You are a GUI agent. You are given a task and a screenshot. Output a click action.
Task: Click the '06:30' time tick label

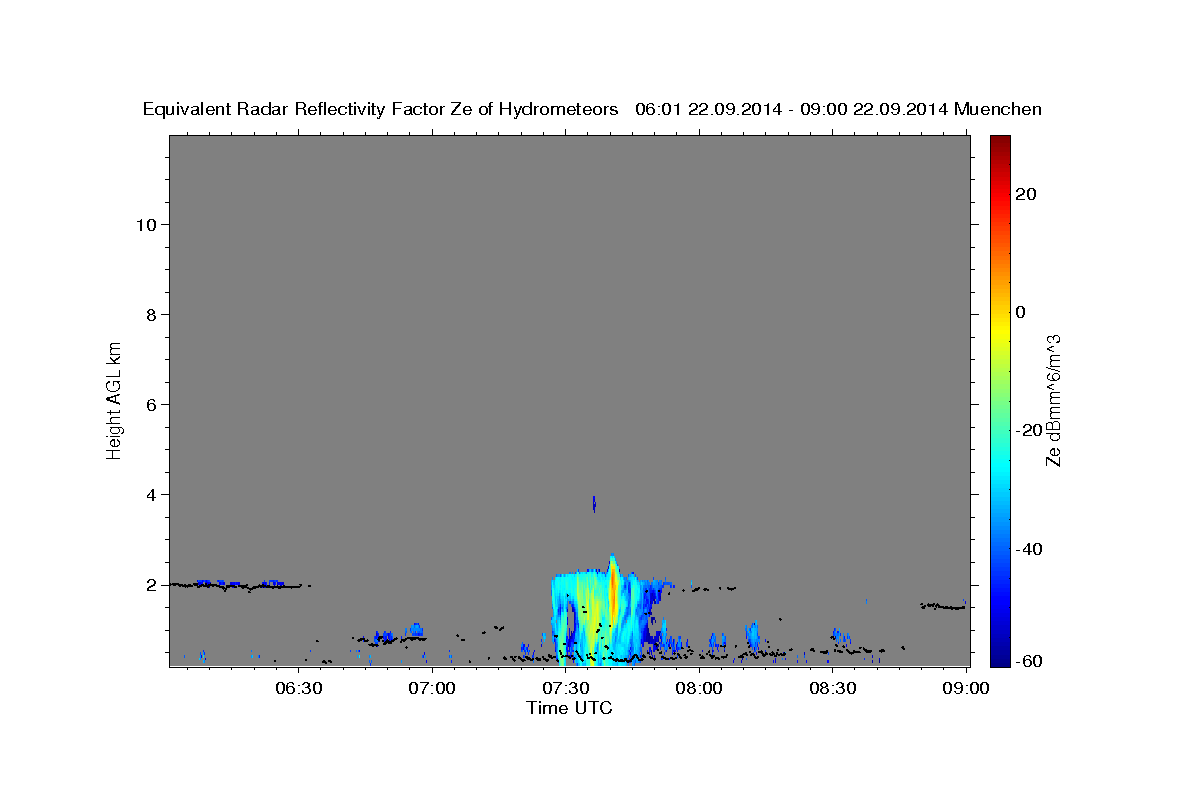coord(299,688)
